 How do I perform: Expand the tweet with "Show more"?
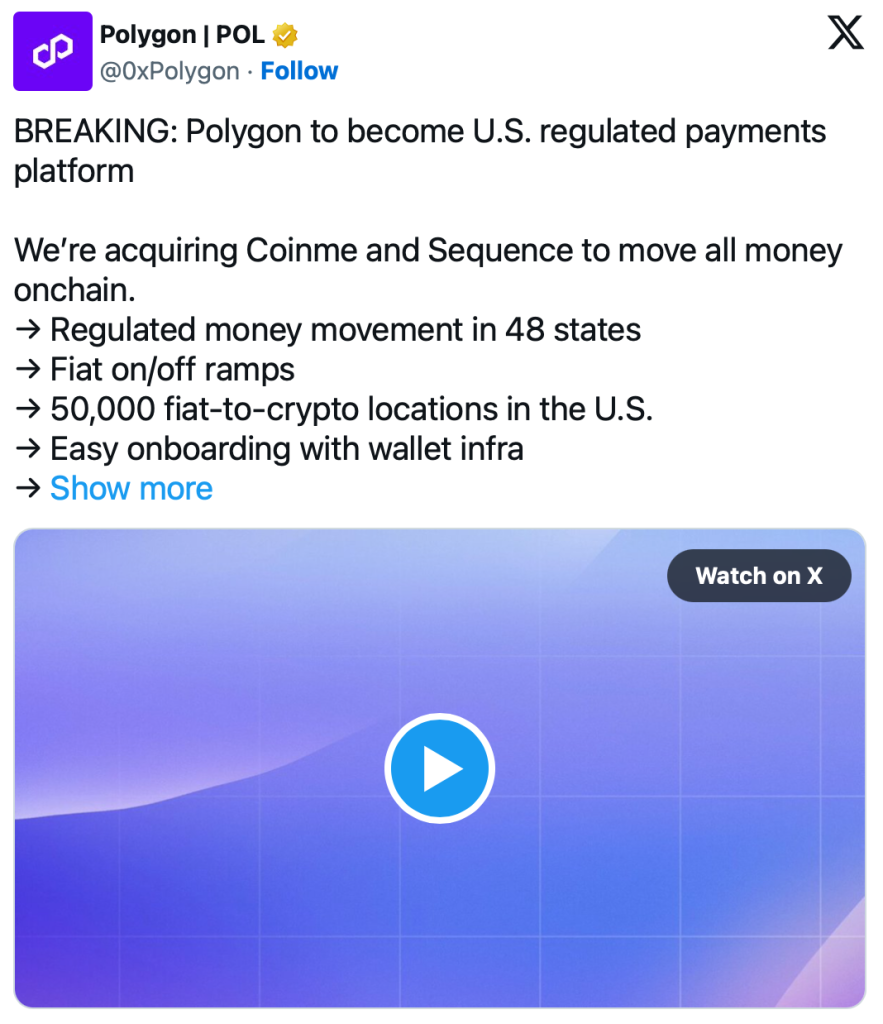pyautogui.click(x=131, y=488)
